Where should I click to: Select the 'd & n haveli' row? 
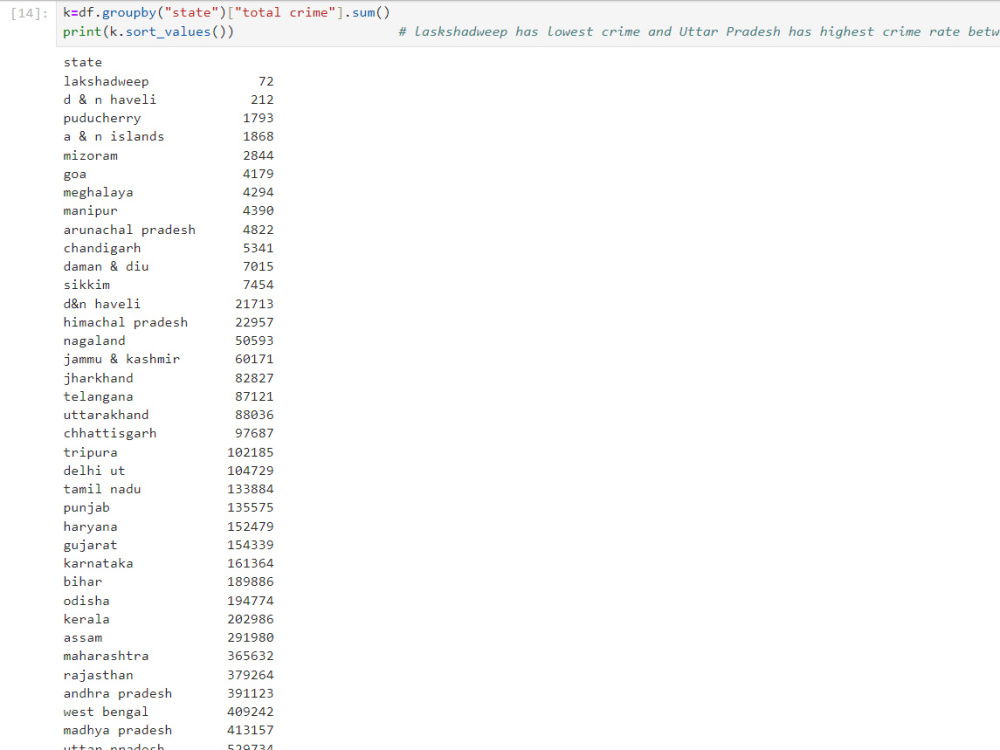tap(168, 99)
